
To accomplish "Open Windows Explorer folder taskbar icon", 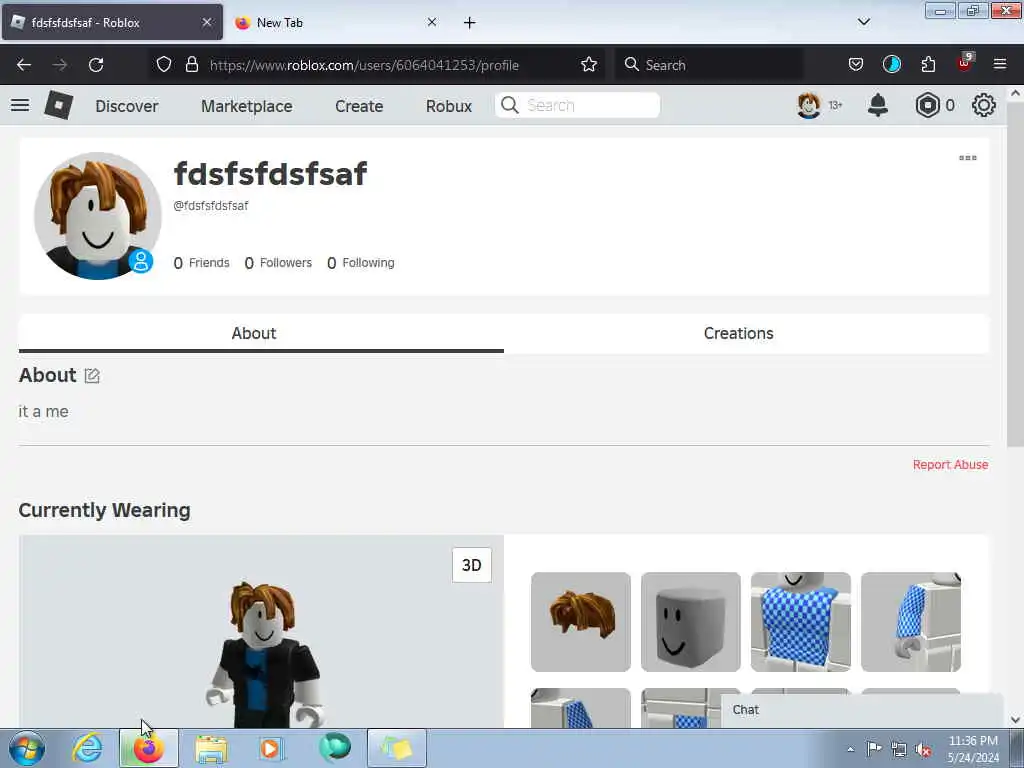I will 211,748.
